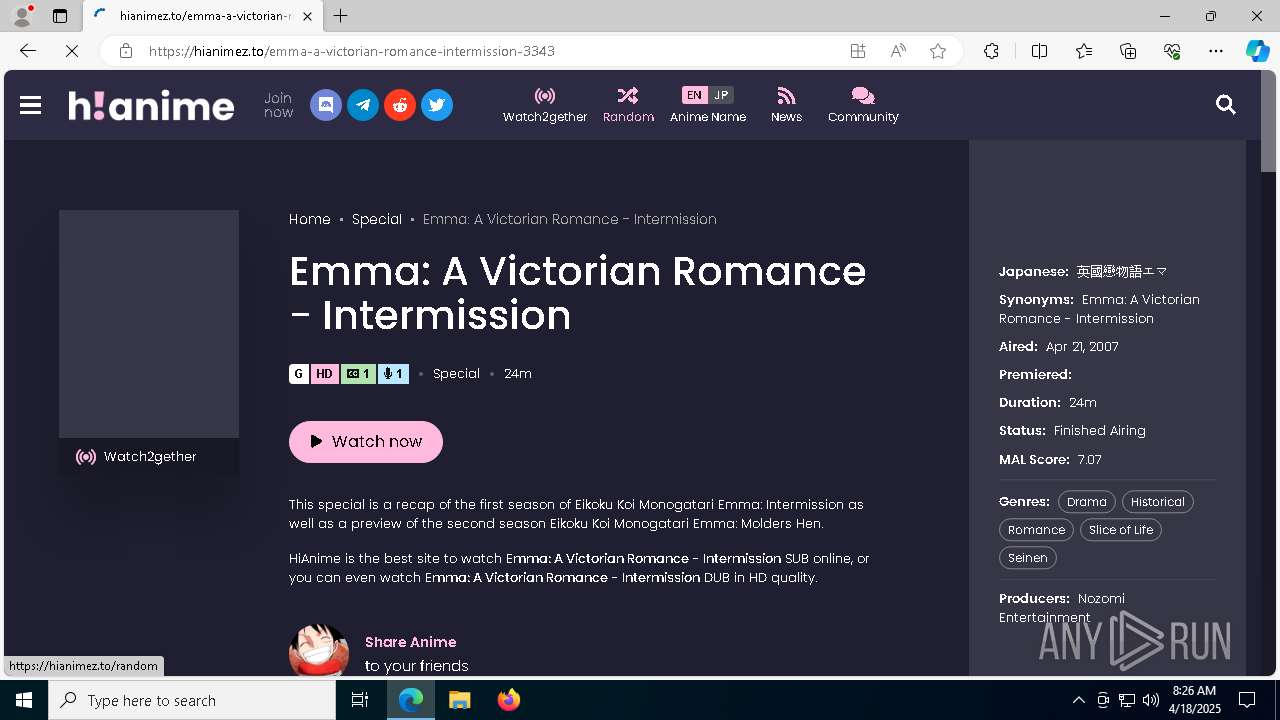Open the Special breadcrumb link
The height and width of the screenshot is (720, 1280).
coord(377,219)
